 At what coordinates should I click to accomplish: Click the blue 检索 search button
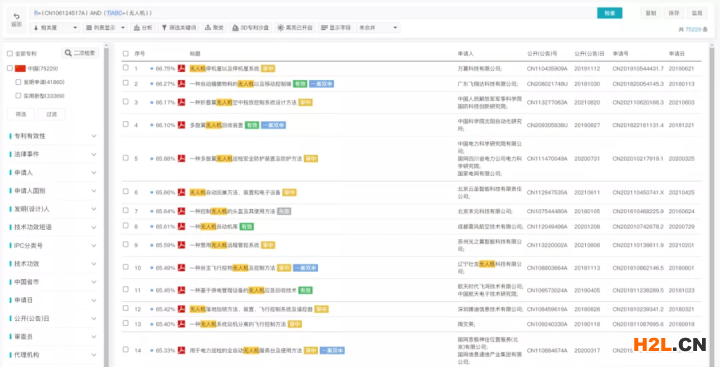click(x=609, y=13)
